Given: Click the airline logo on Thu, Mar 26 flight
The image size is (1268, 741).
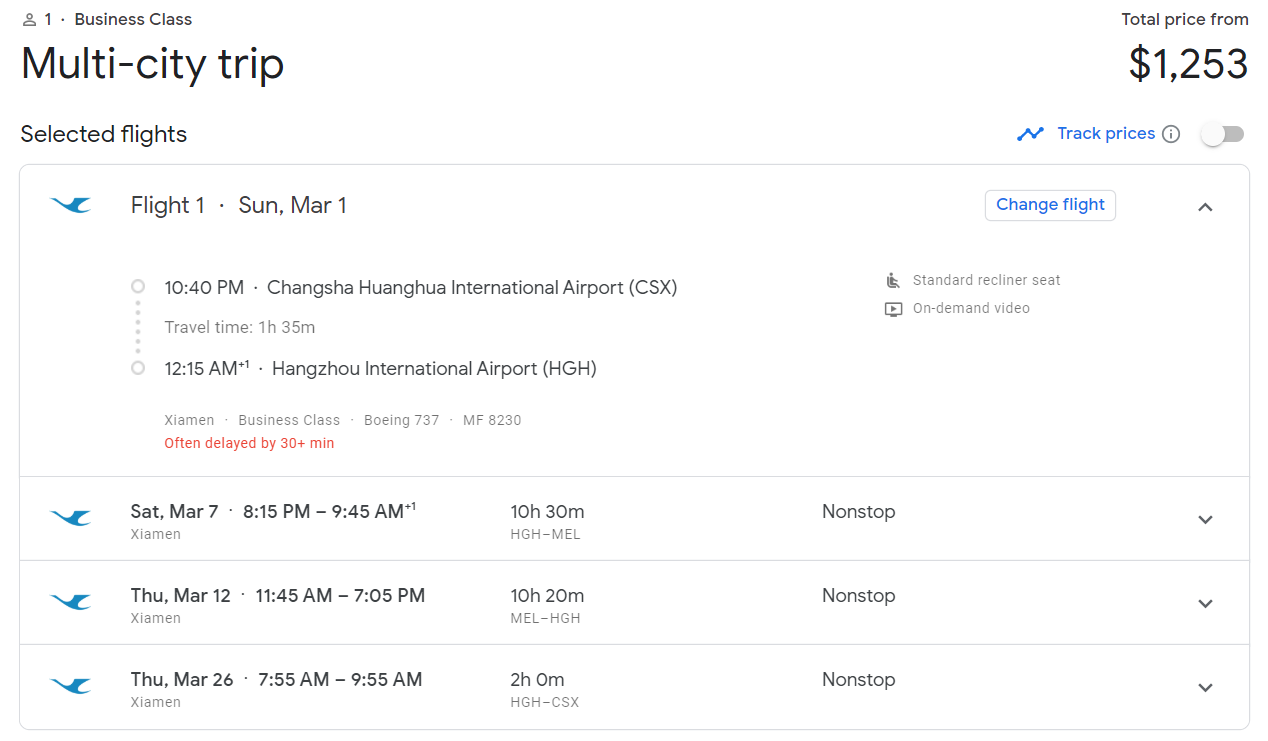Looking at the screenshot, I should click(x=71, y=686).
